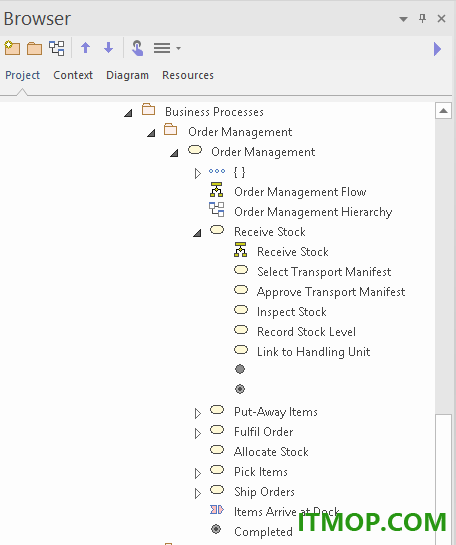Move the selected item up with the up arrow

(x=86, y=48)
